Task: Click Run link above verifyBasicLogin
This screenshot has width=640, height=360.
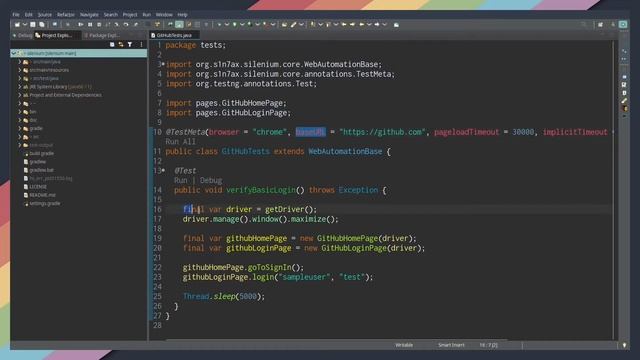Action: (x=180, y=180)
